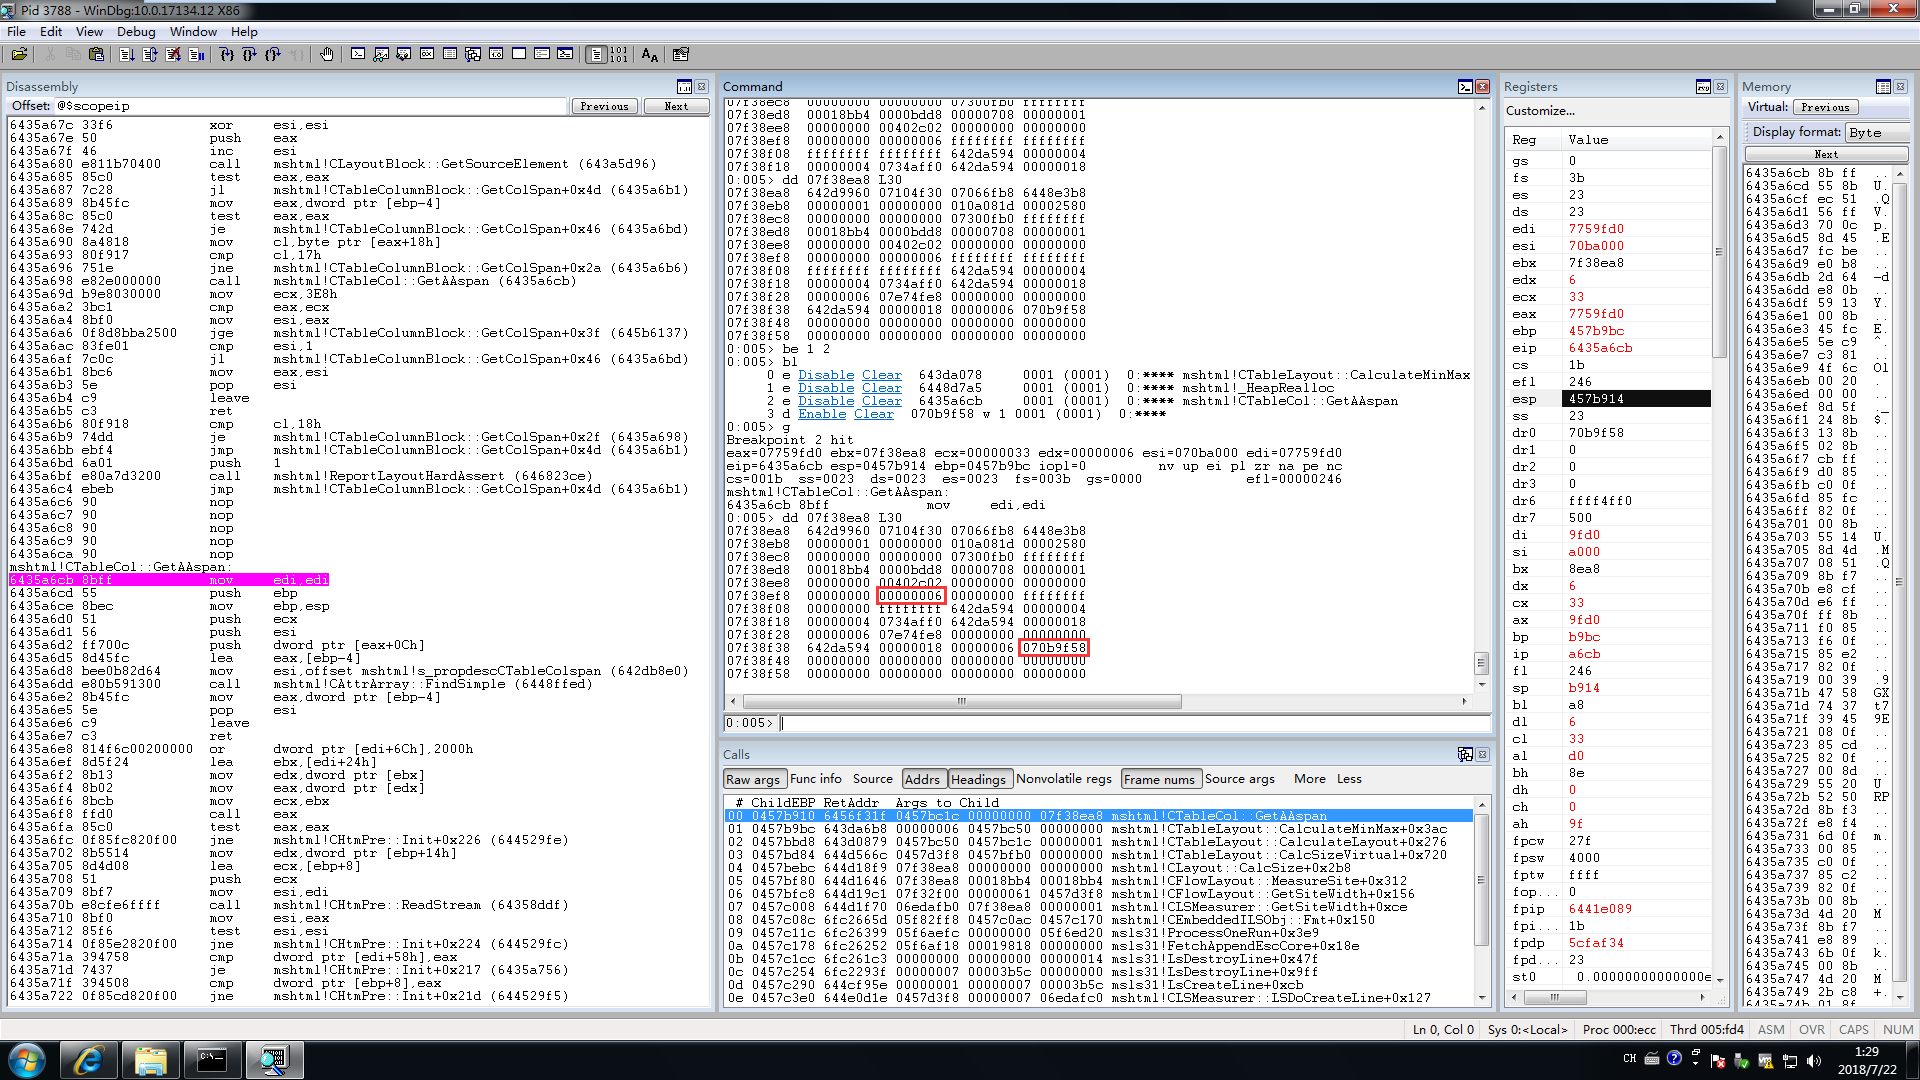Viewport: 1920px width, 1080px height.
Task: Open the Command Browser toolbar icon
Action: click(565, 55)
